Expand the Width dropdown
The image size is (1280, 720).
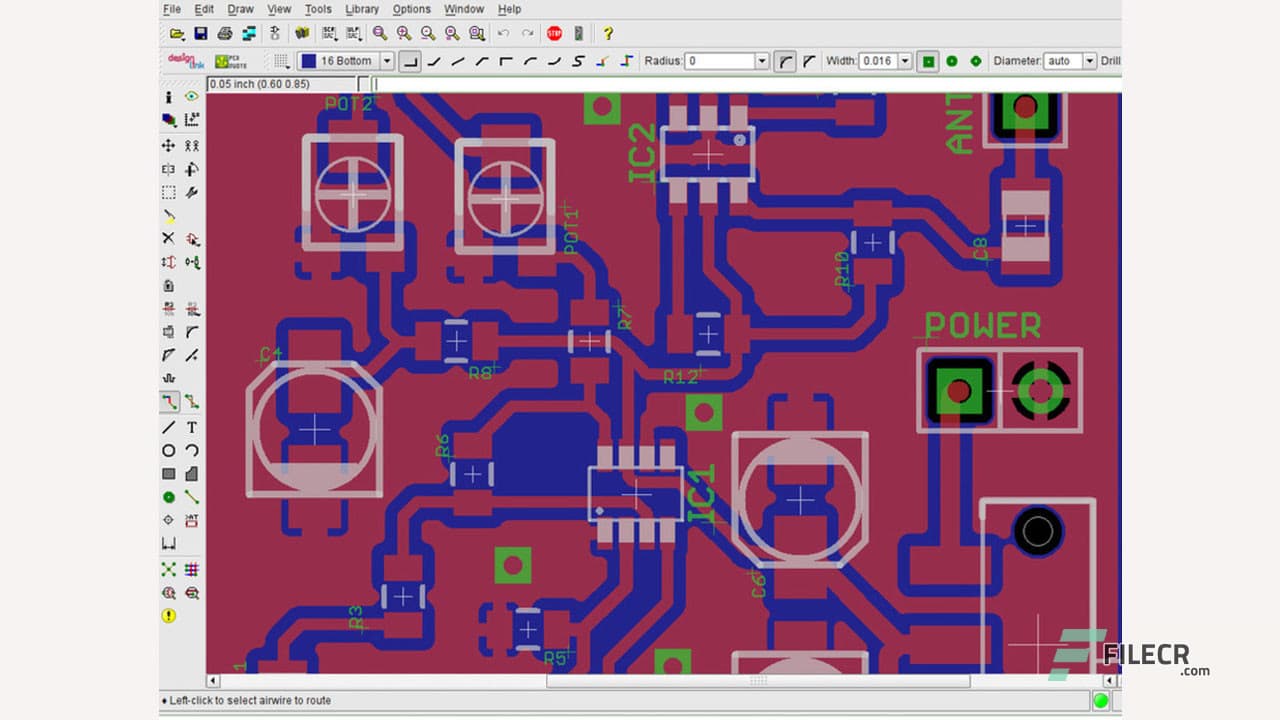coord(905,61)
